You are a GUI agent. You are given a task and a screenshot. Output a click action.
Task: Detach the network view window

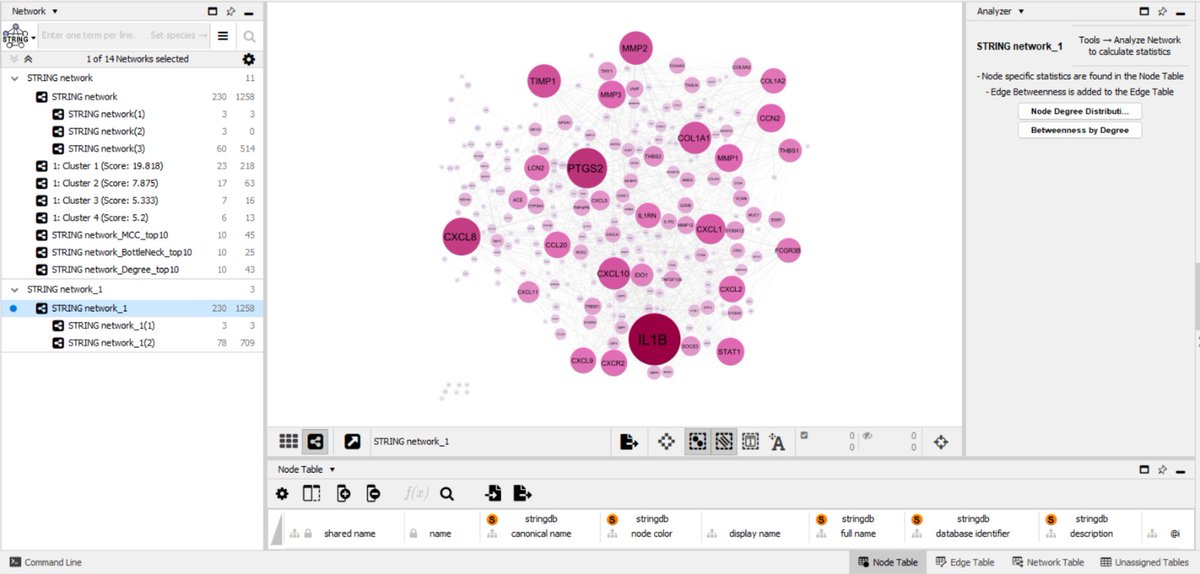(x=353, y=441)
